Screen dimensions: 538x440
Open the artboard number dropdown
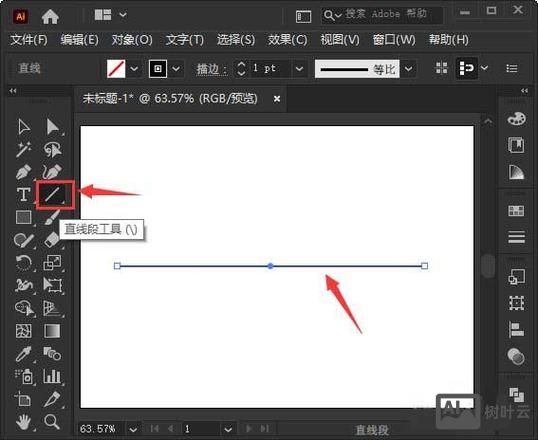(228, 429)
